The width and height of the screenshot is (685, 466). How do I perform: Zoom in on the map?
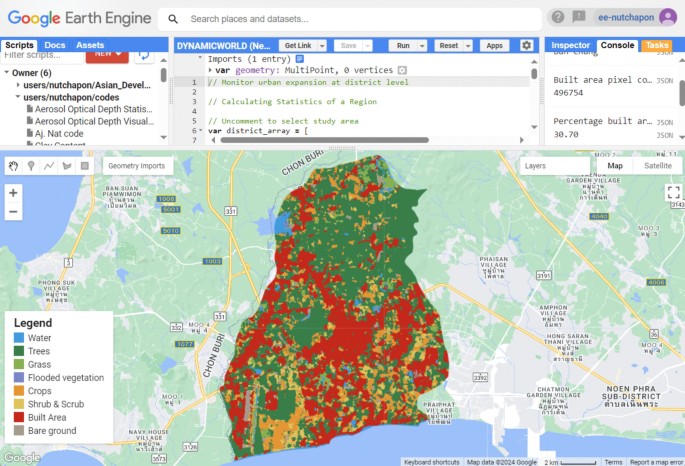[13, 193]
